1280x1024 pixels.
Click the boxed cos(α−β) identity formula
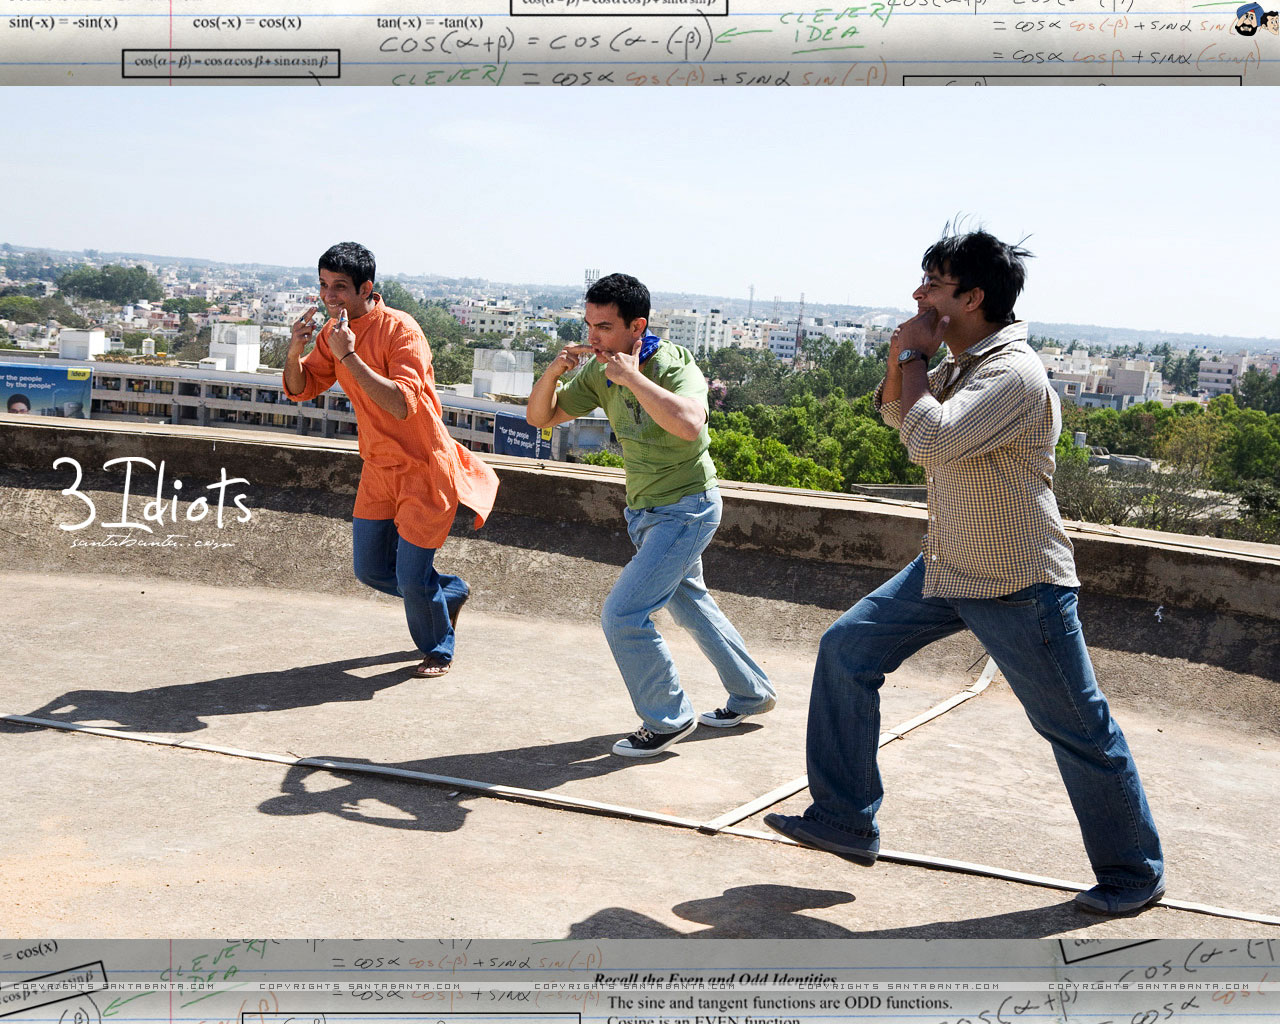(x=231, y=62)
